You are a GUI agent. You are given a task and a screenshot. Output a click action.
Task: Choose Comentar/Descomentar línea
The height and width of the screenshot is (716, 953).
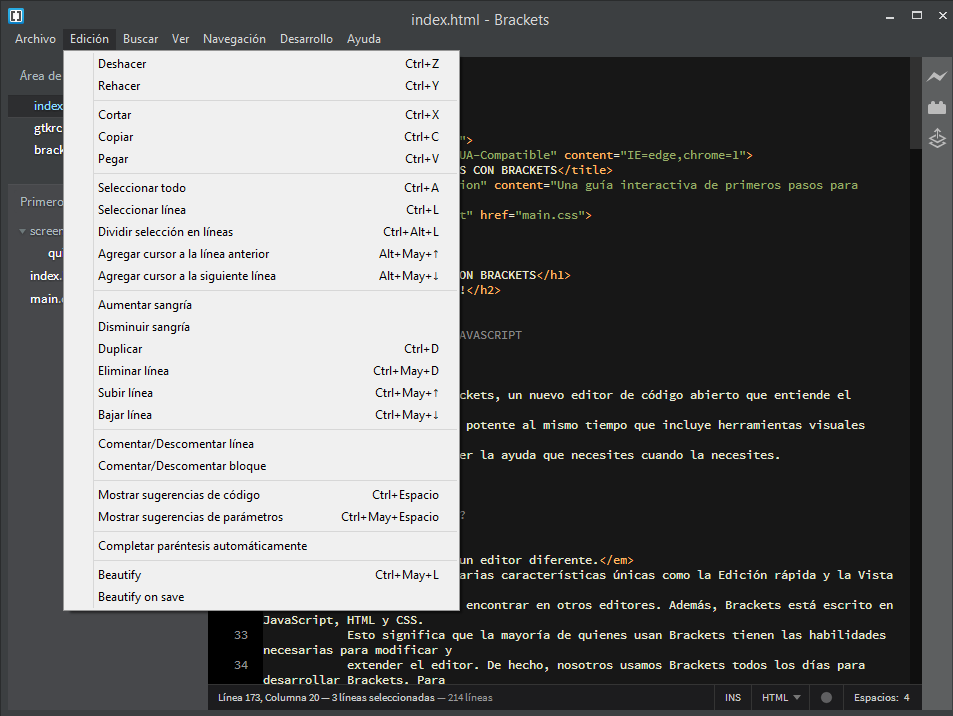[x=261, y=444]
